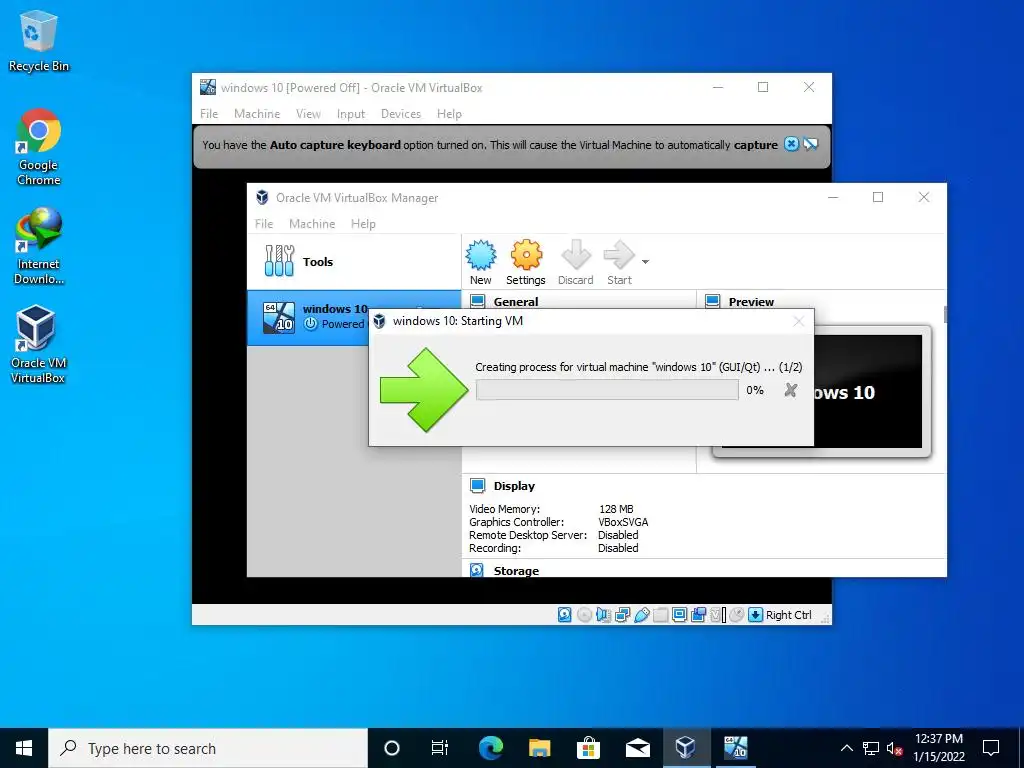This screenshot has height=768, width=1024.
Task: Click the hard disk activity status icon
Action: [x=565, y=615]
